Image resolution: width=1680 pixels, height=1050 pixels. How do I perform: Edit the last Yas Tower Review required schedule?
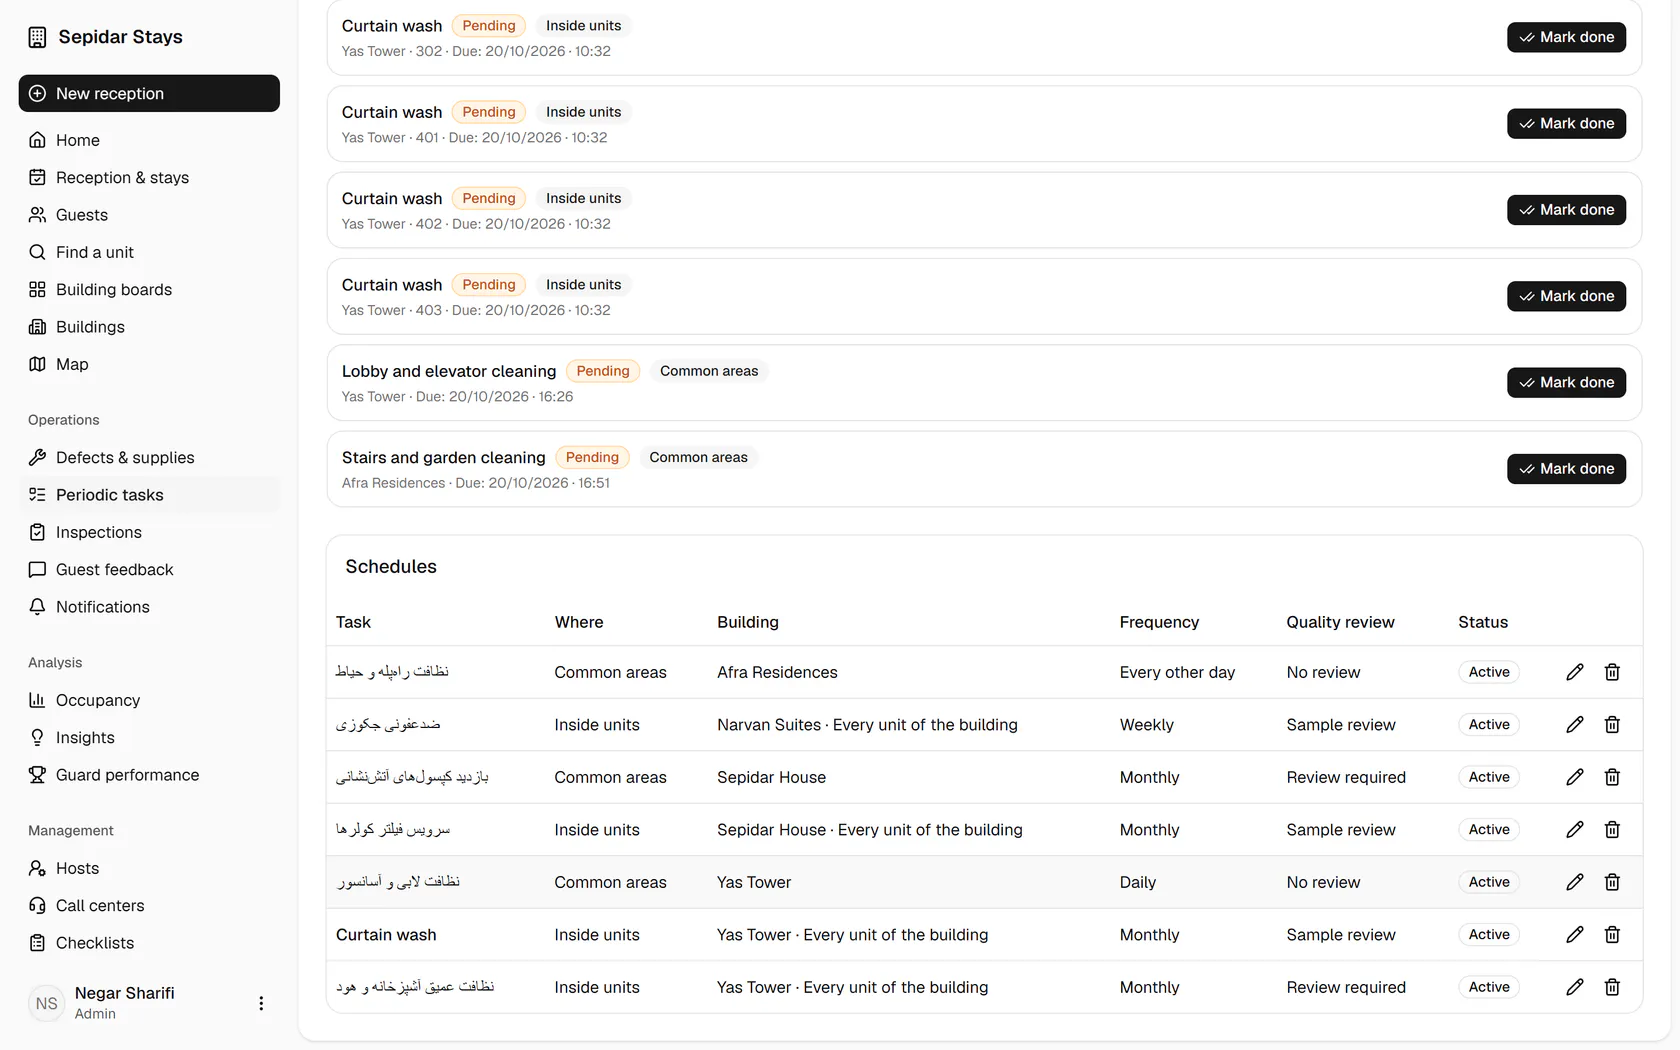tap(1575, 987)
